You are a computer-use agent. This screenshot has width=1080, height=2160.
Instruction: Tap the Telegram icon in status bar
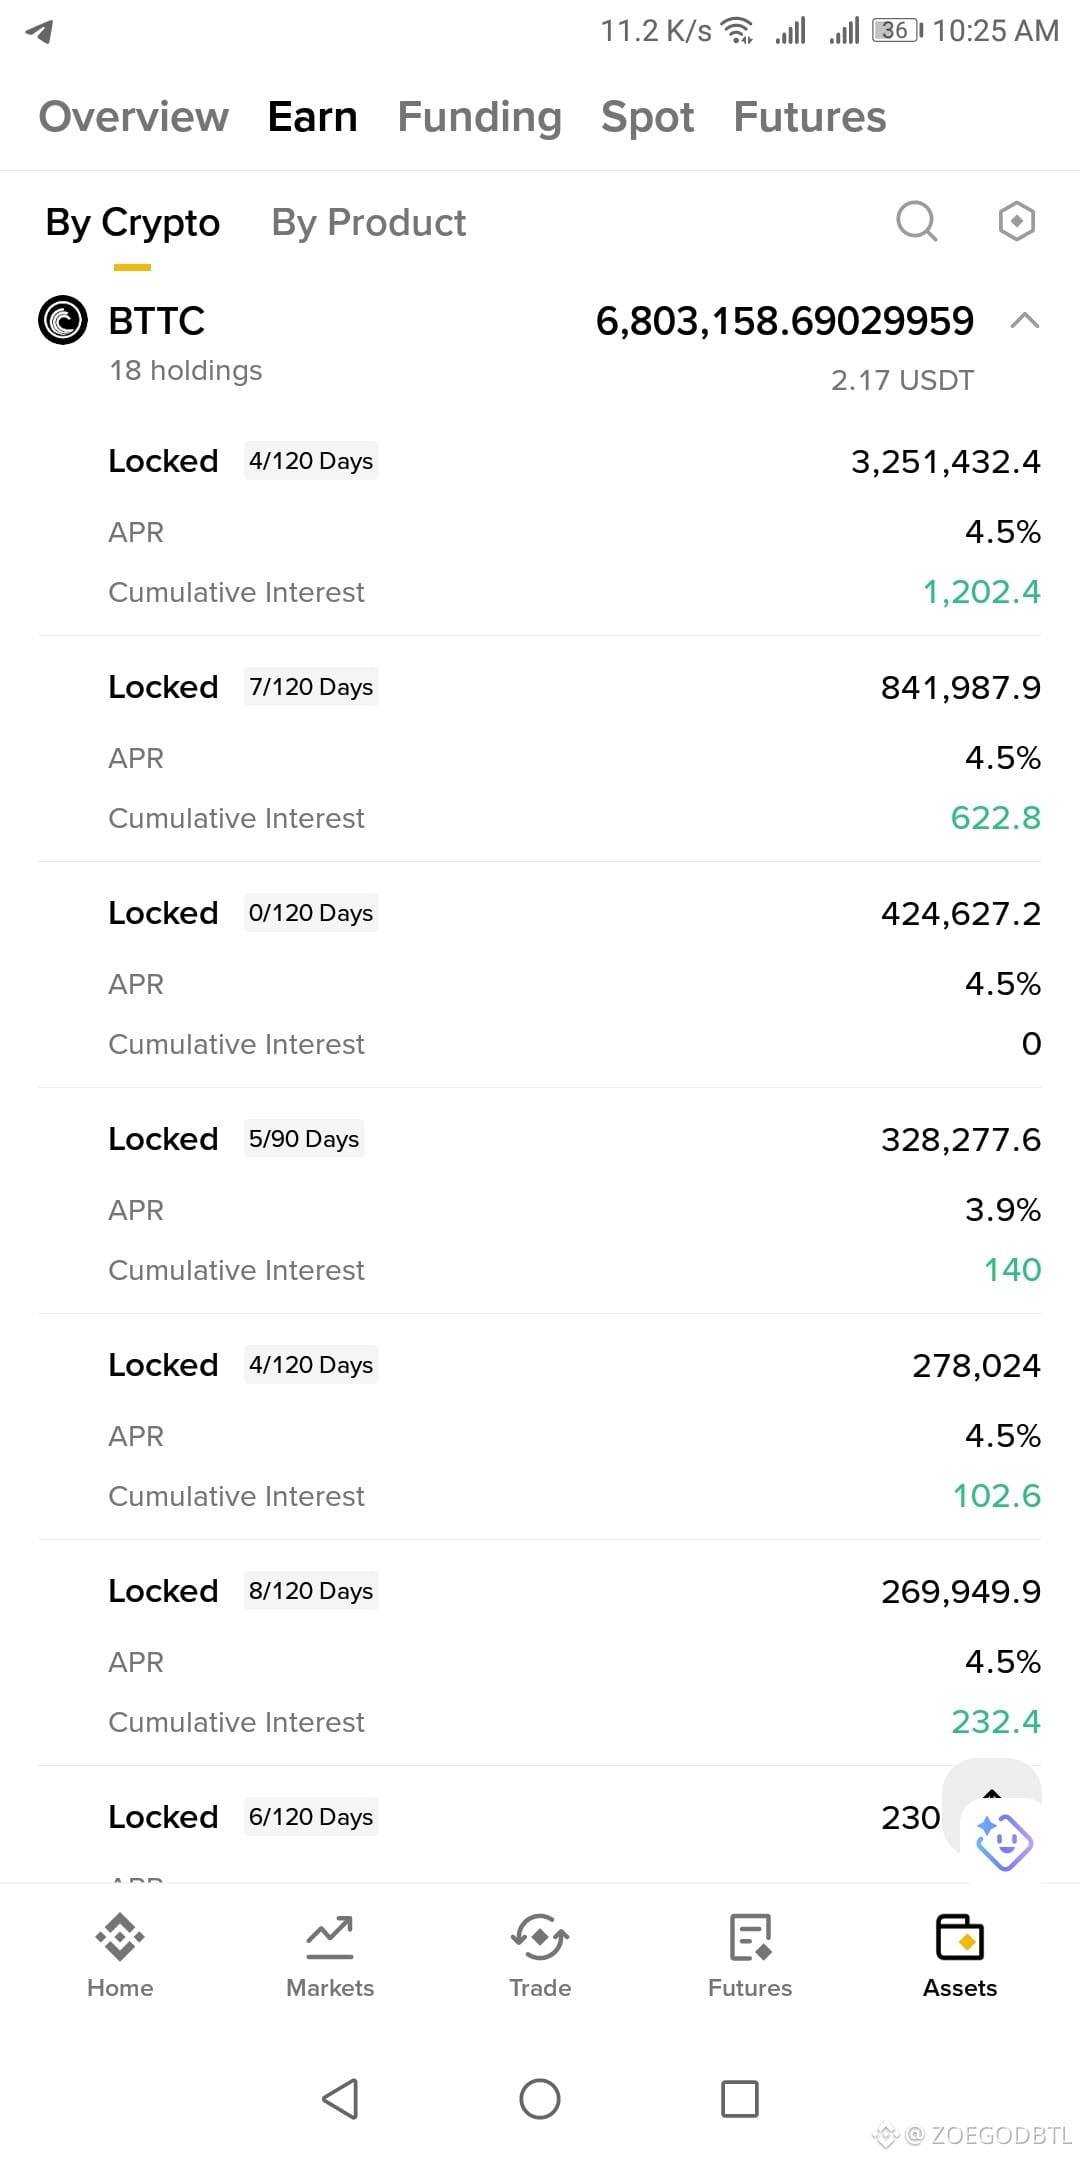(x=39, y=31)
